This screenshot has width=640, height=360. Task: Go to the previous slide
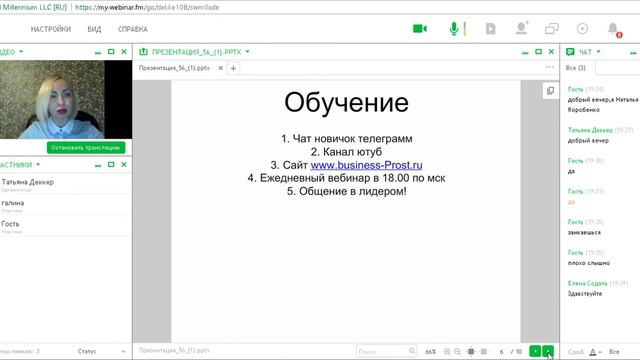coord(535,351)
